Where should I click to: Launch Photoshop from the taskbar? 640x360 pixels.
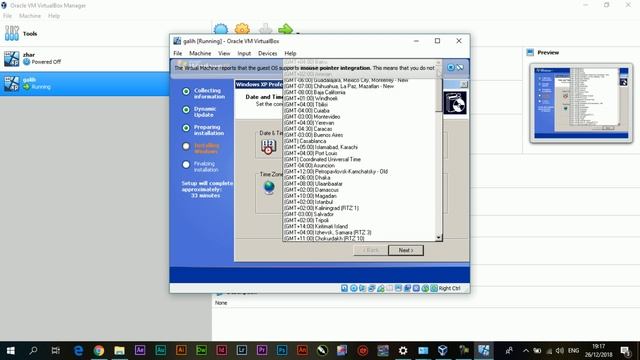point(282,351)
